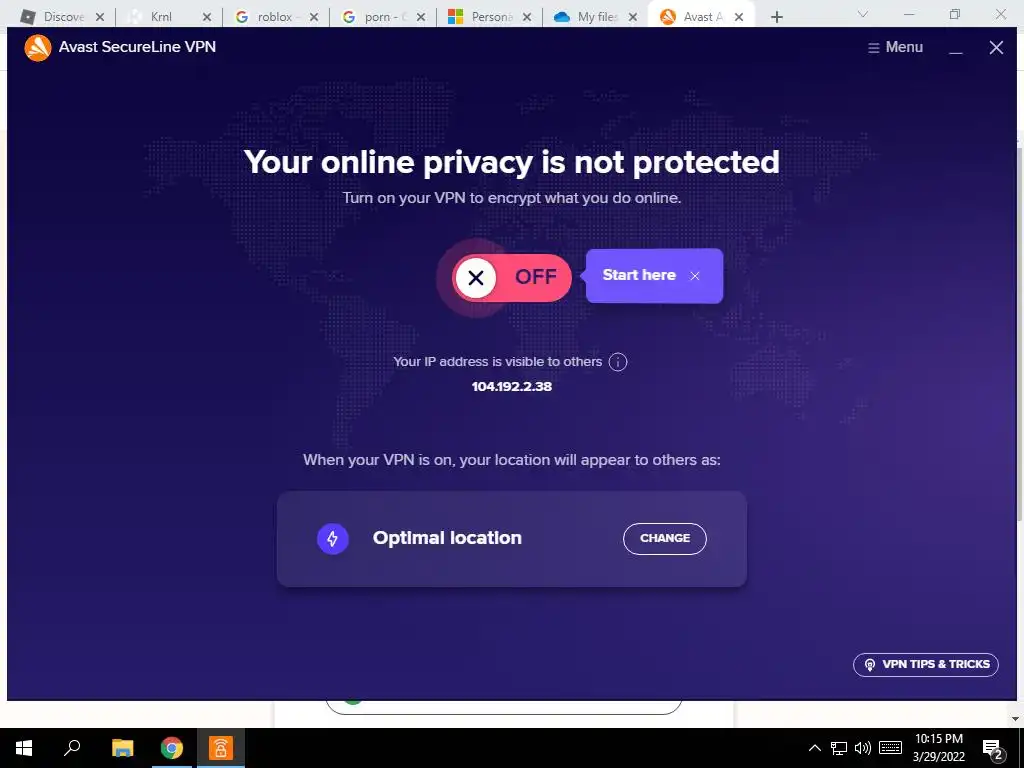Click the CHANGE location button
Viewport: 1024px width, 768px height.
tap(665, 538)
